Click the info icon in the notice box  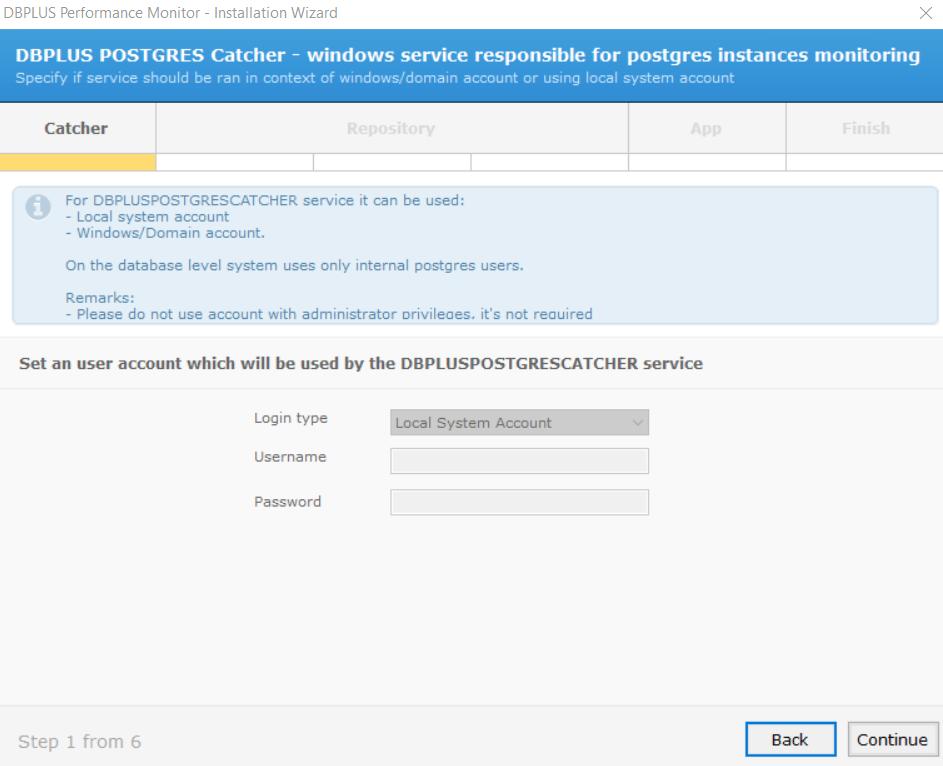pyautogui.click(x=38, y=207)
